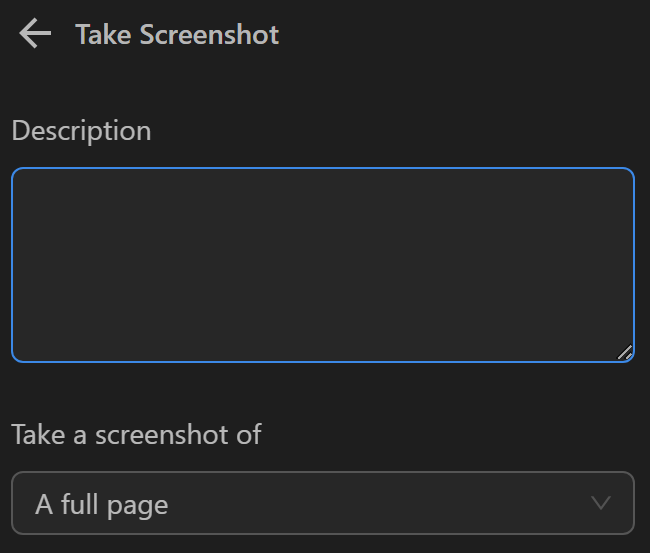Viewport: 650px width, 553px height.
Task: Click the "Take a screenshot of" label
Action: click(x=136, y=434)
